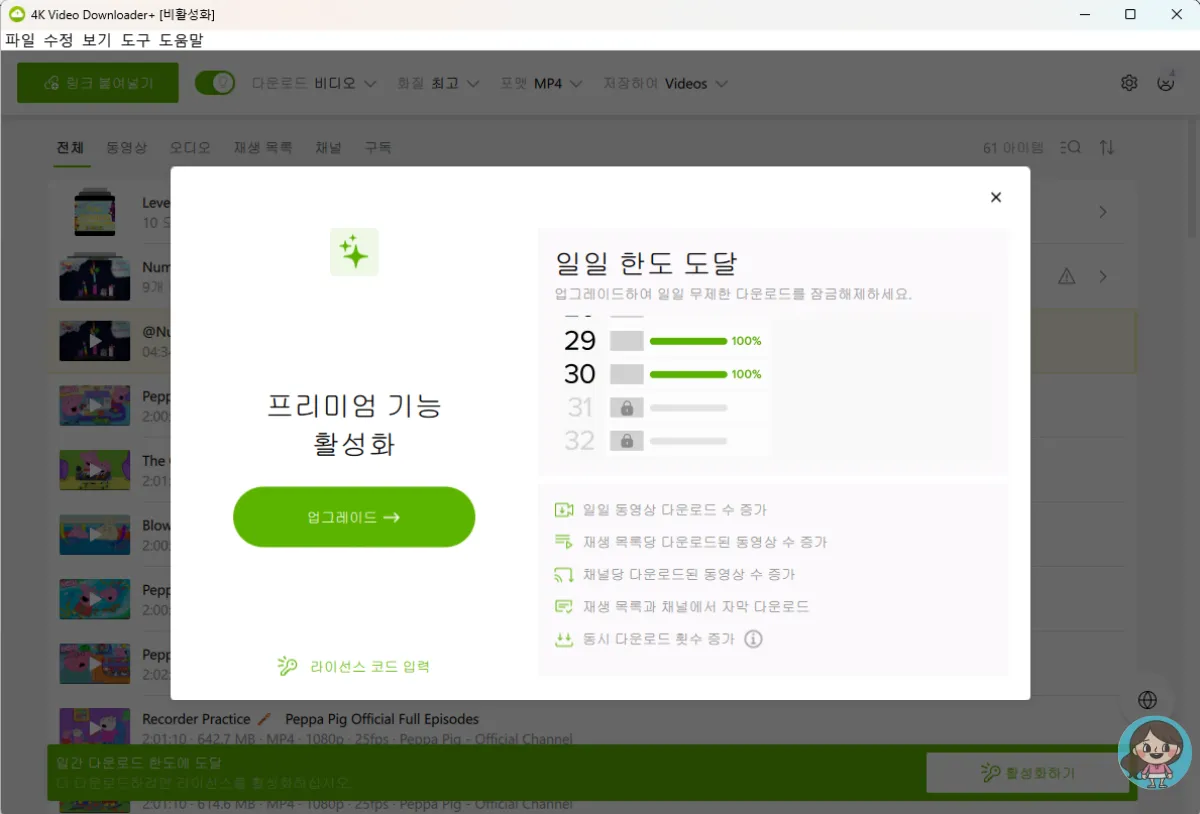Expand the second list item's chevron beside the warning
This screenshot has width=1200, height=814.
[x=1103, y=276]
